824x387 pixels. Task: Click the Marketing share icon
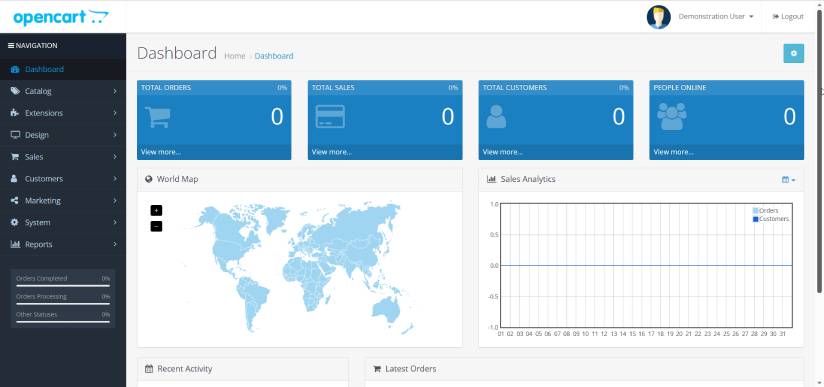15,200
